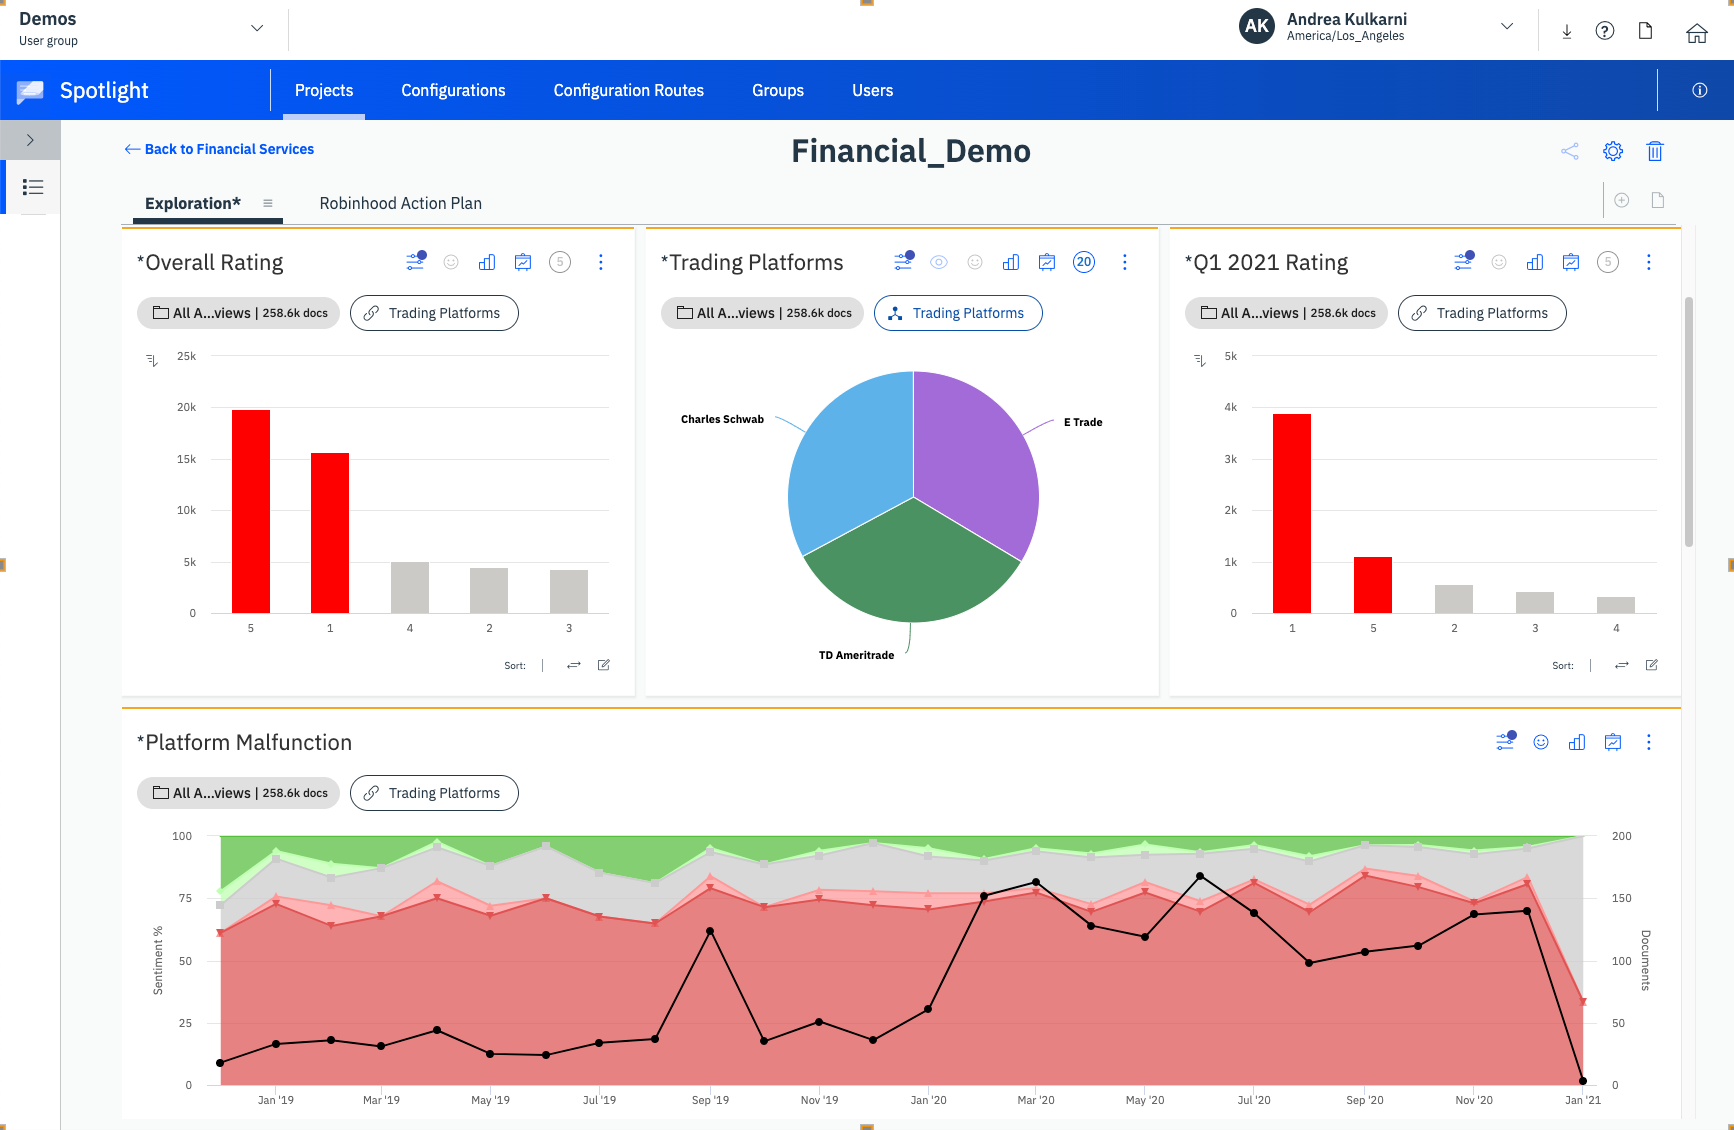Click the edit sort icon under Overall Rating chart

(x=604, y=664)
